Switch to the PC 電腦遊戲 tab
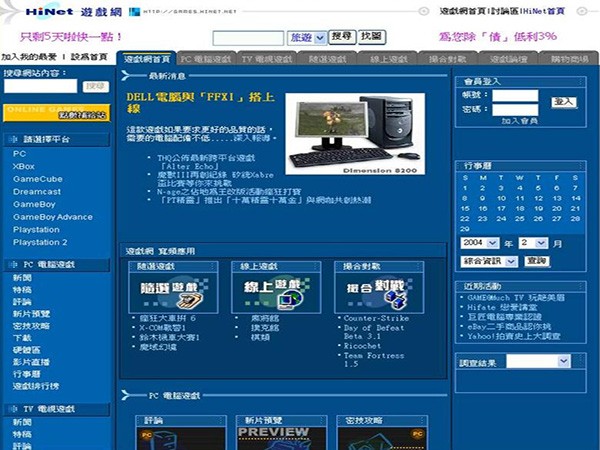Image resolution: width=600 pixels, height=450 pixels. point(206,59)
